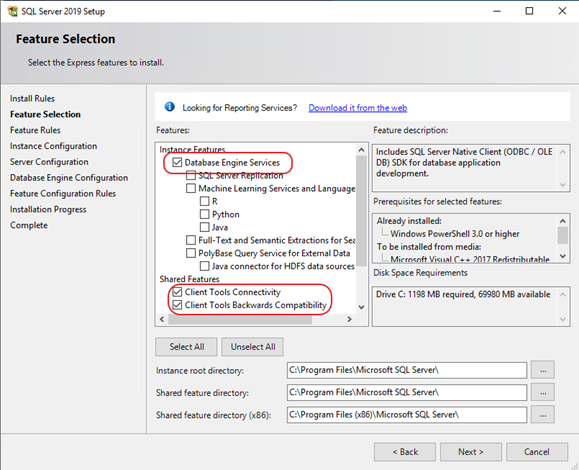The image size is (579, 470).
Task: Click the features list down scroll arrow
Action: pos(362,307)
